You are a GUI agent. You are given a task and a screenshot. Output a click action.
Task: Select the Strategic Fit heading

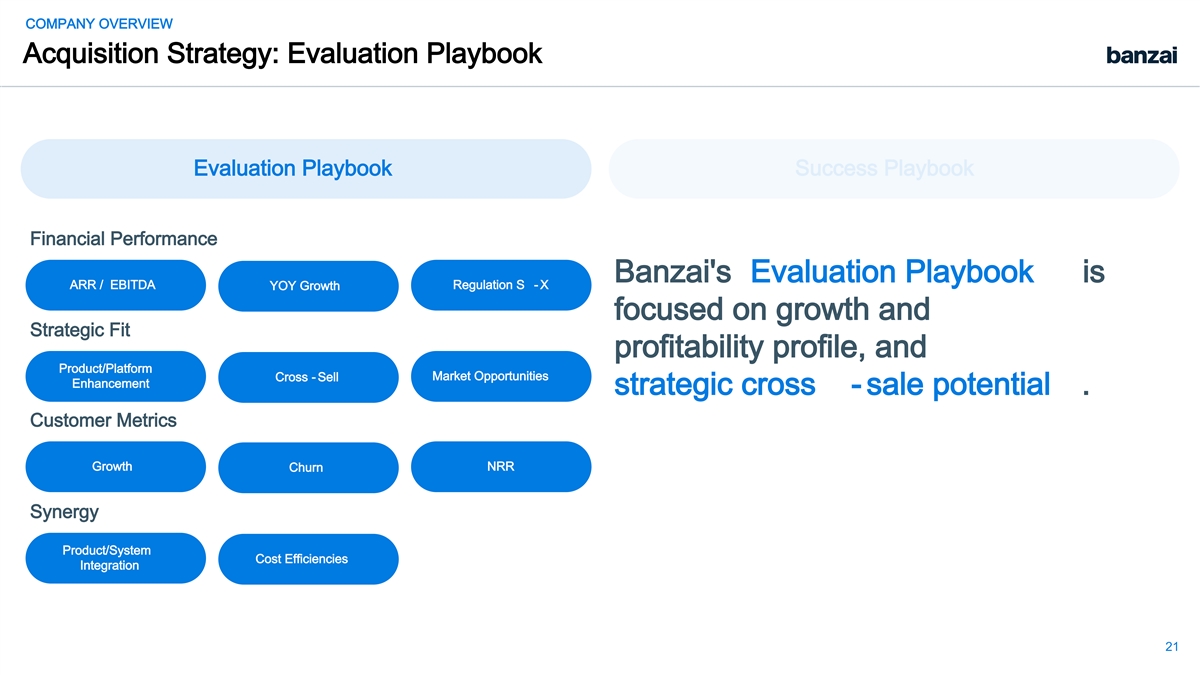click(80, 330)
